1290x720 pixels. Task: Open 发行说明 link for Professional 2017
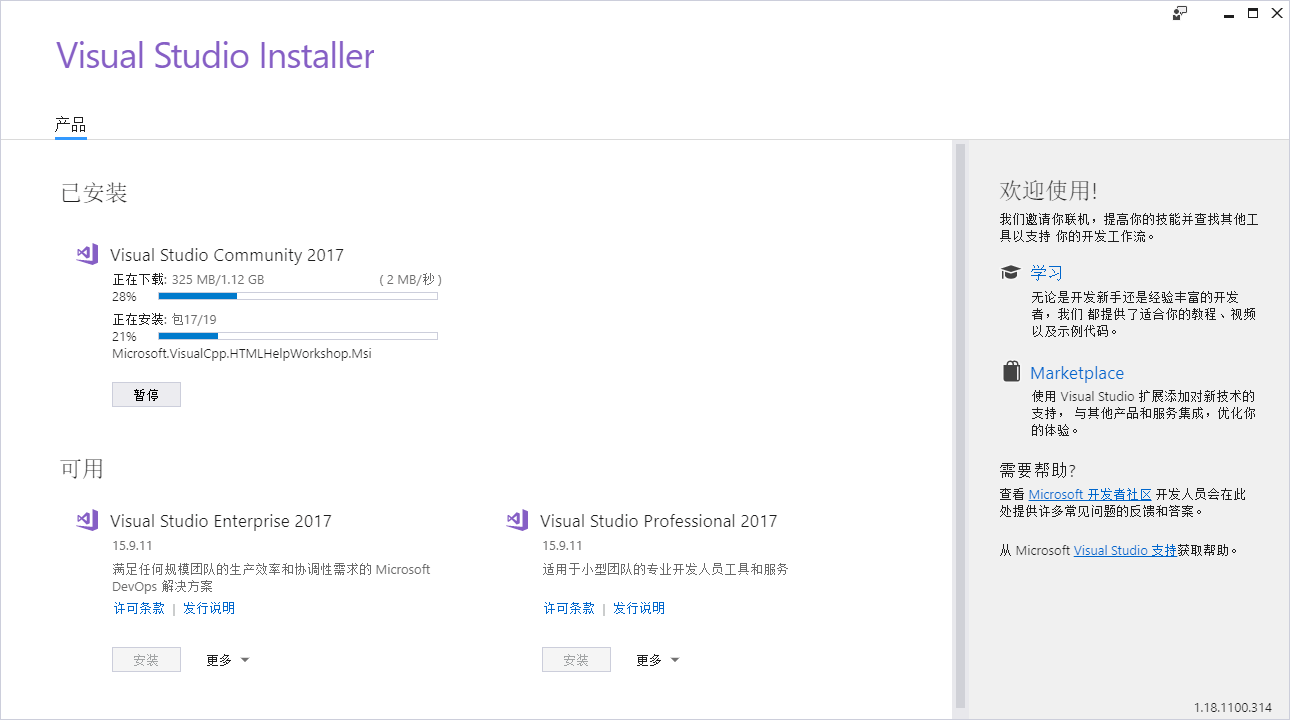tap(639, 608)
